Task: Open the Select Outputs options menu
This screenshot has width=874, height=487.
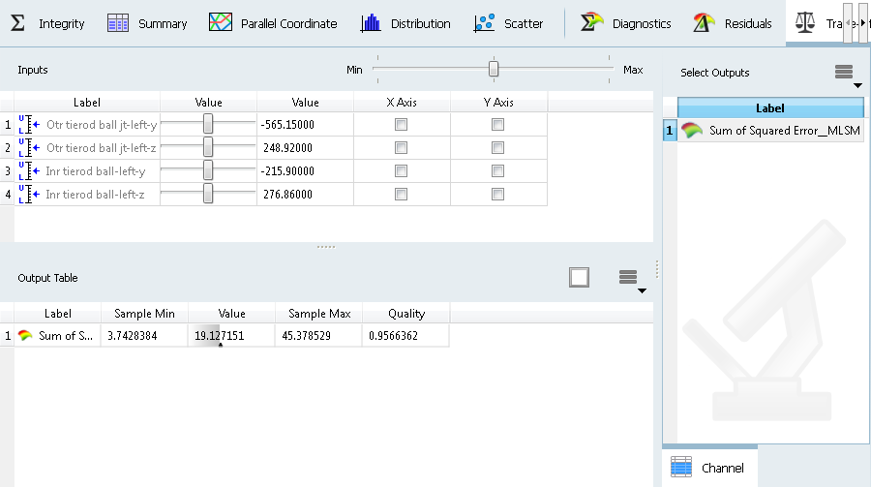Action: (x=844, y=73)
